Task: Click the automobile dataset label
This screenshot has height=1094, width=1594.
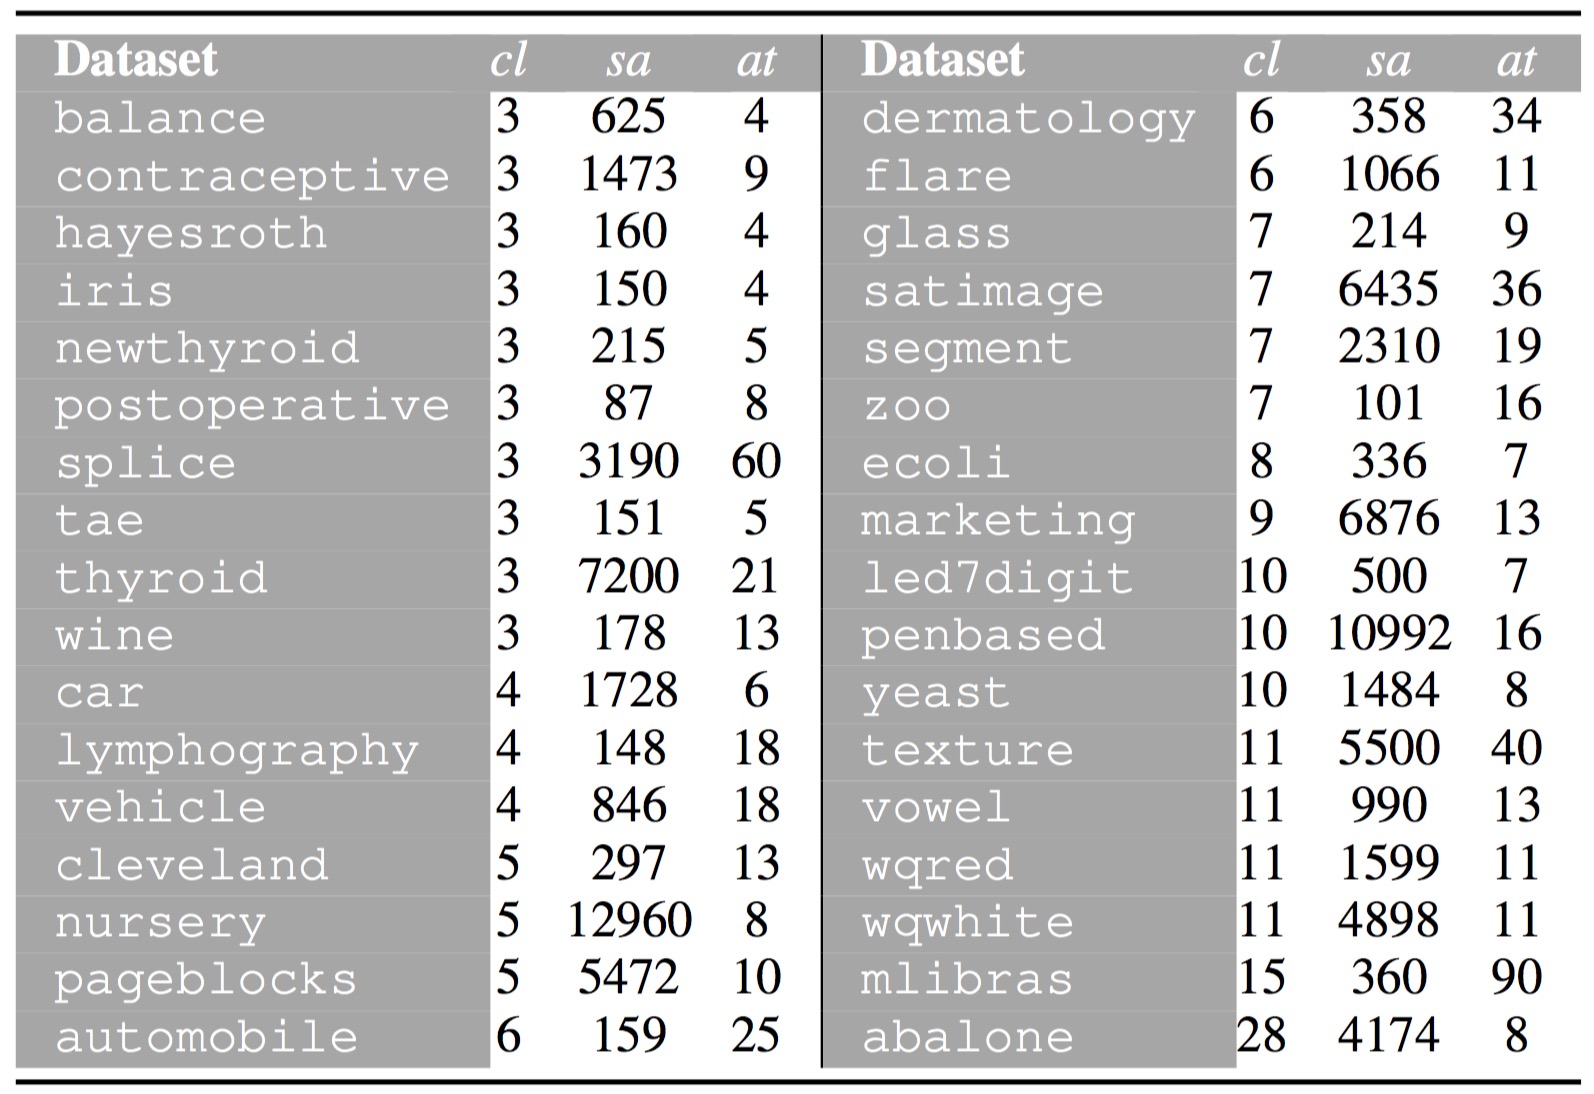Action: 207,1037
